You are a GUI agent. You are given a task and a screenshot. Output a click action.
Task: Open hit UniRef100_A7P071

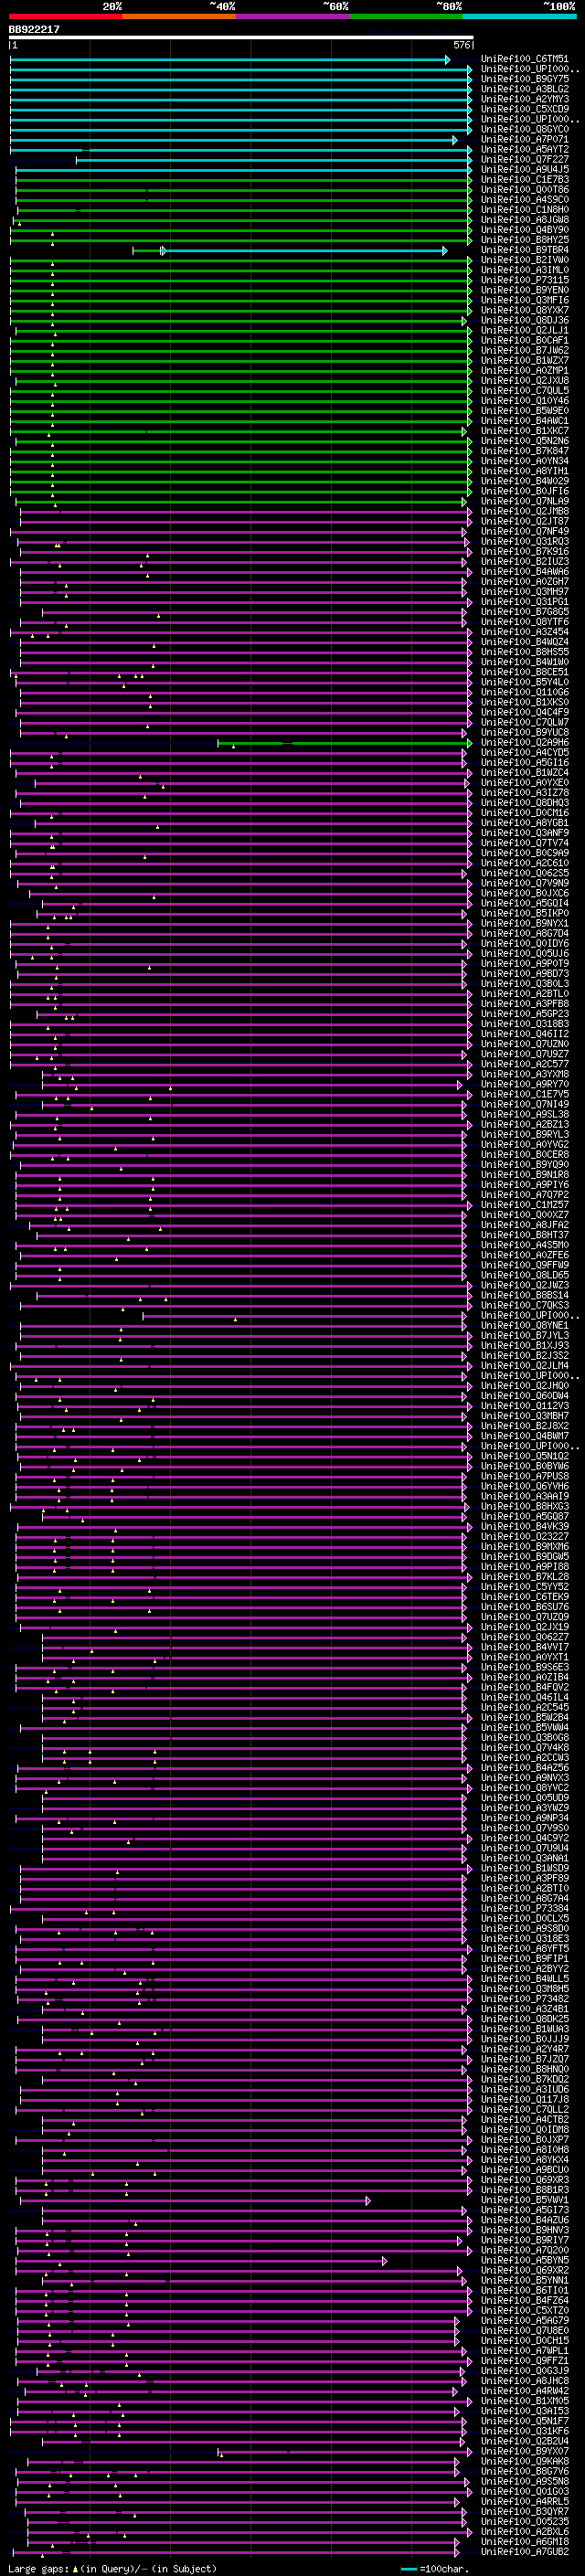click(525, 139)
